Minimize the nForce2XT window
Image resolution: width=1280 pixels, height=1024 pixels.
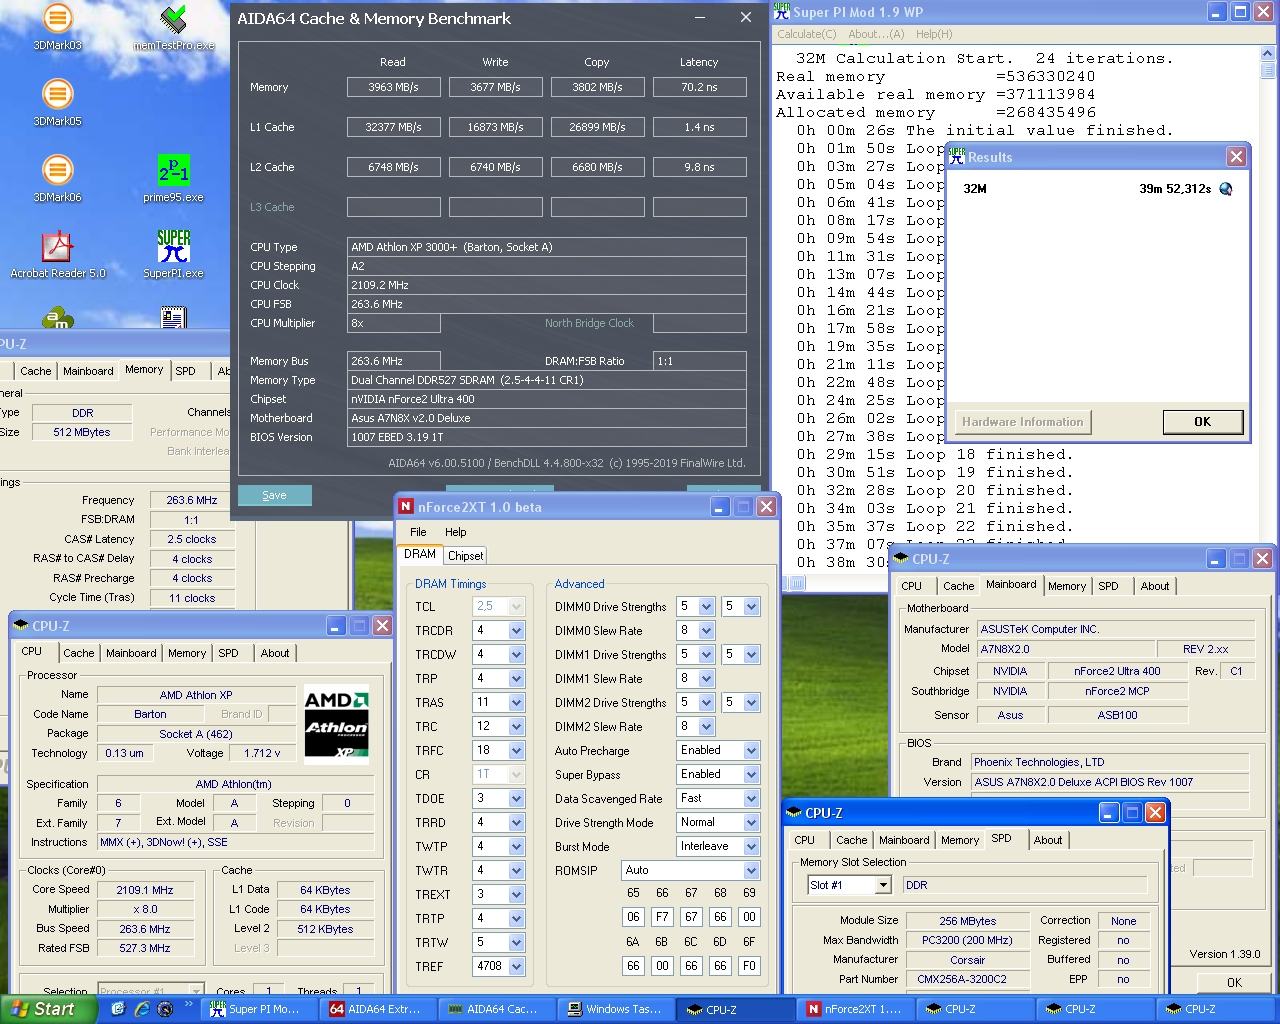pyautogui.click(x=720, y=507)
